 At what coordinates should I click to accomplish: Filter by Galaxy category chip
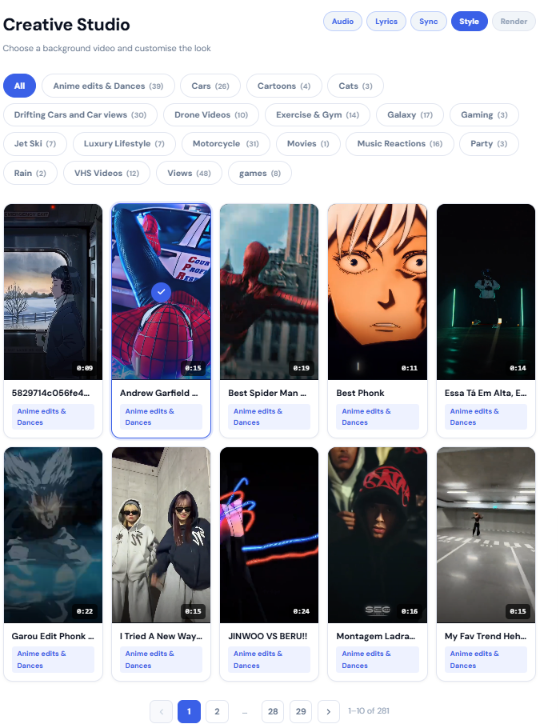coord(410,115)
